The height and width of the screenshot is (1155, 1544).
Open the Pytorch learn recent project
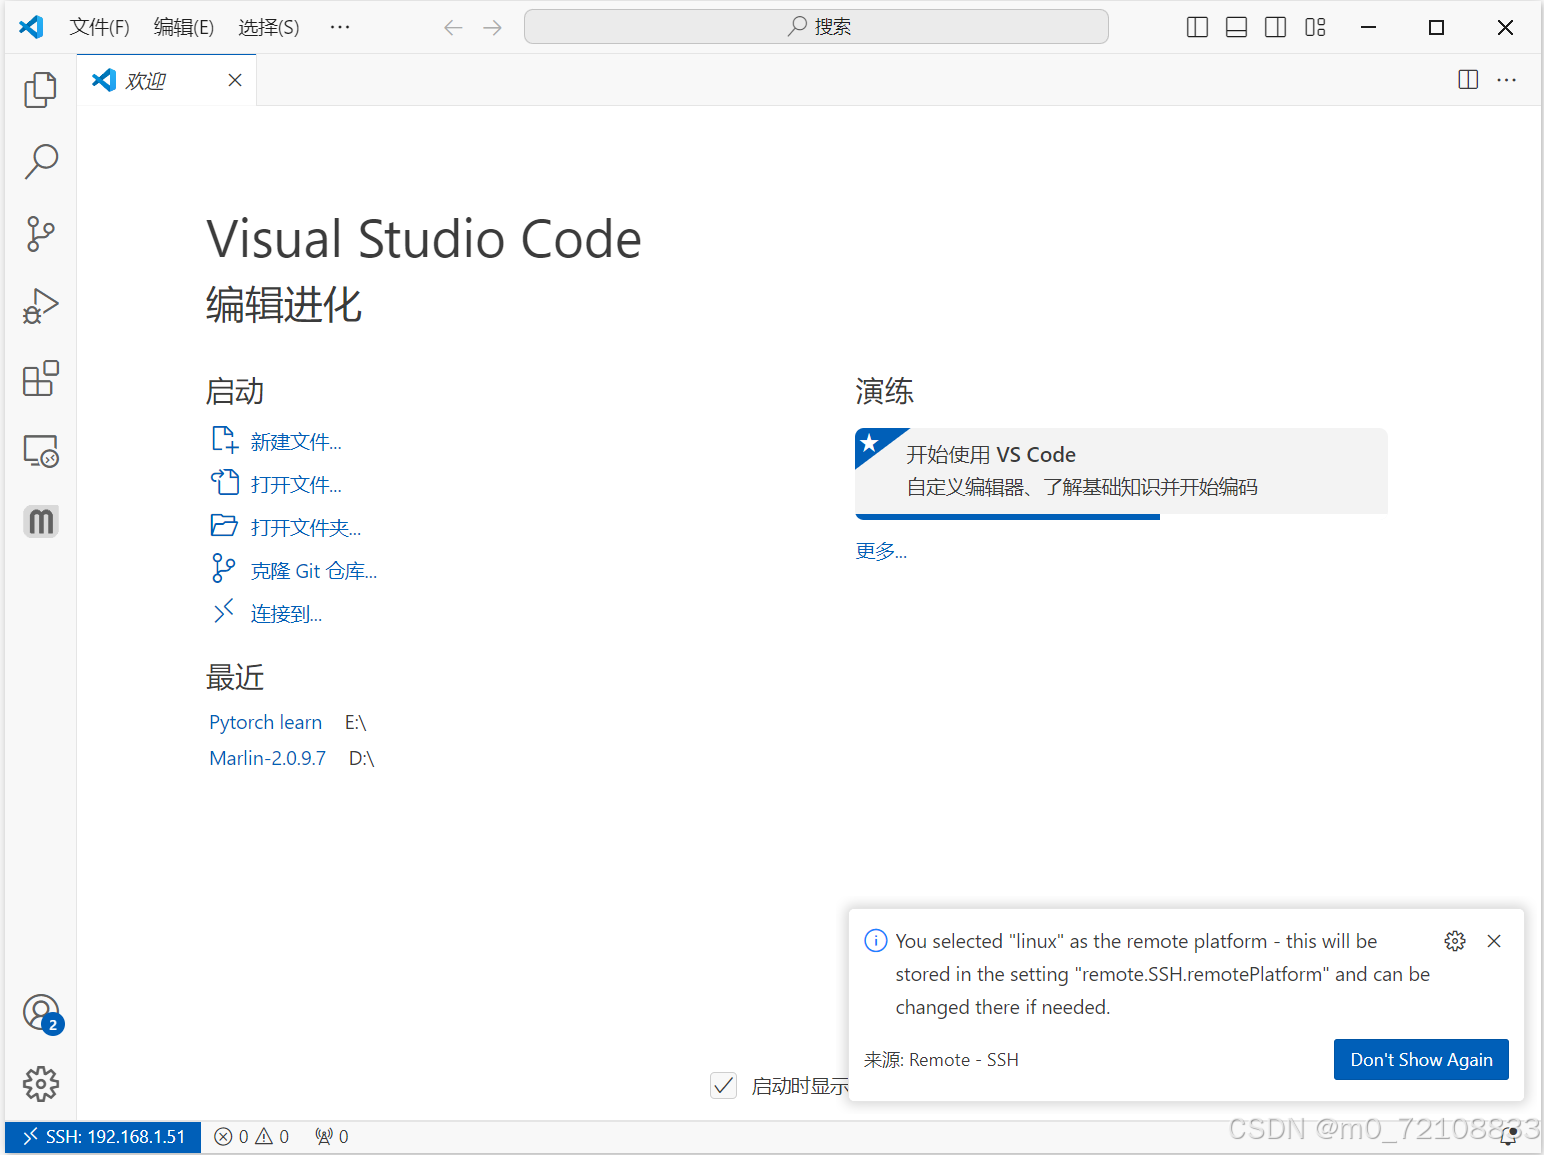pos(265,721)
